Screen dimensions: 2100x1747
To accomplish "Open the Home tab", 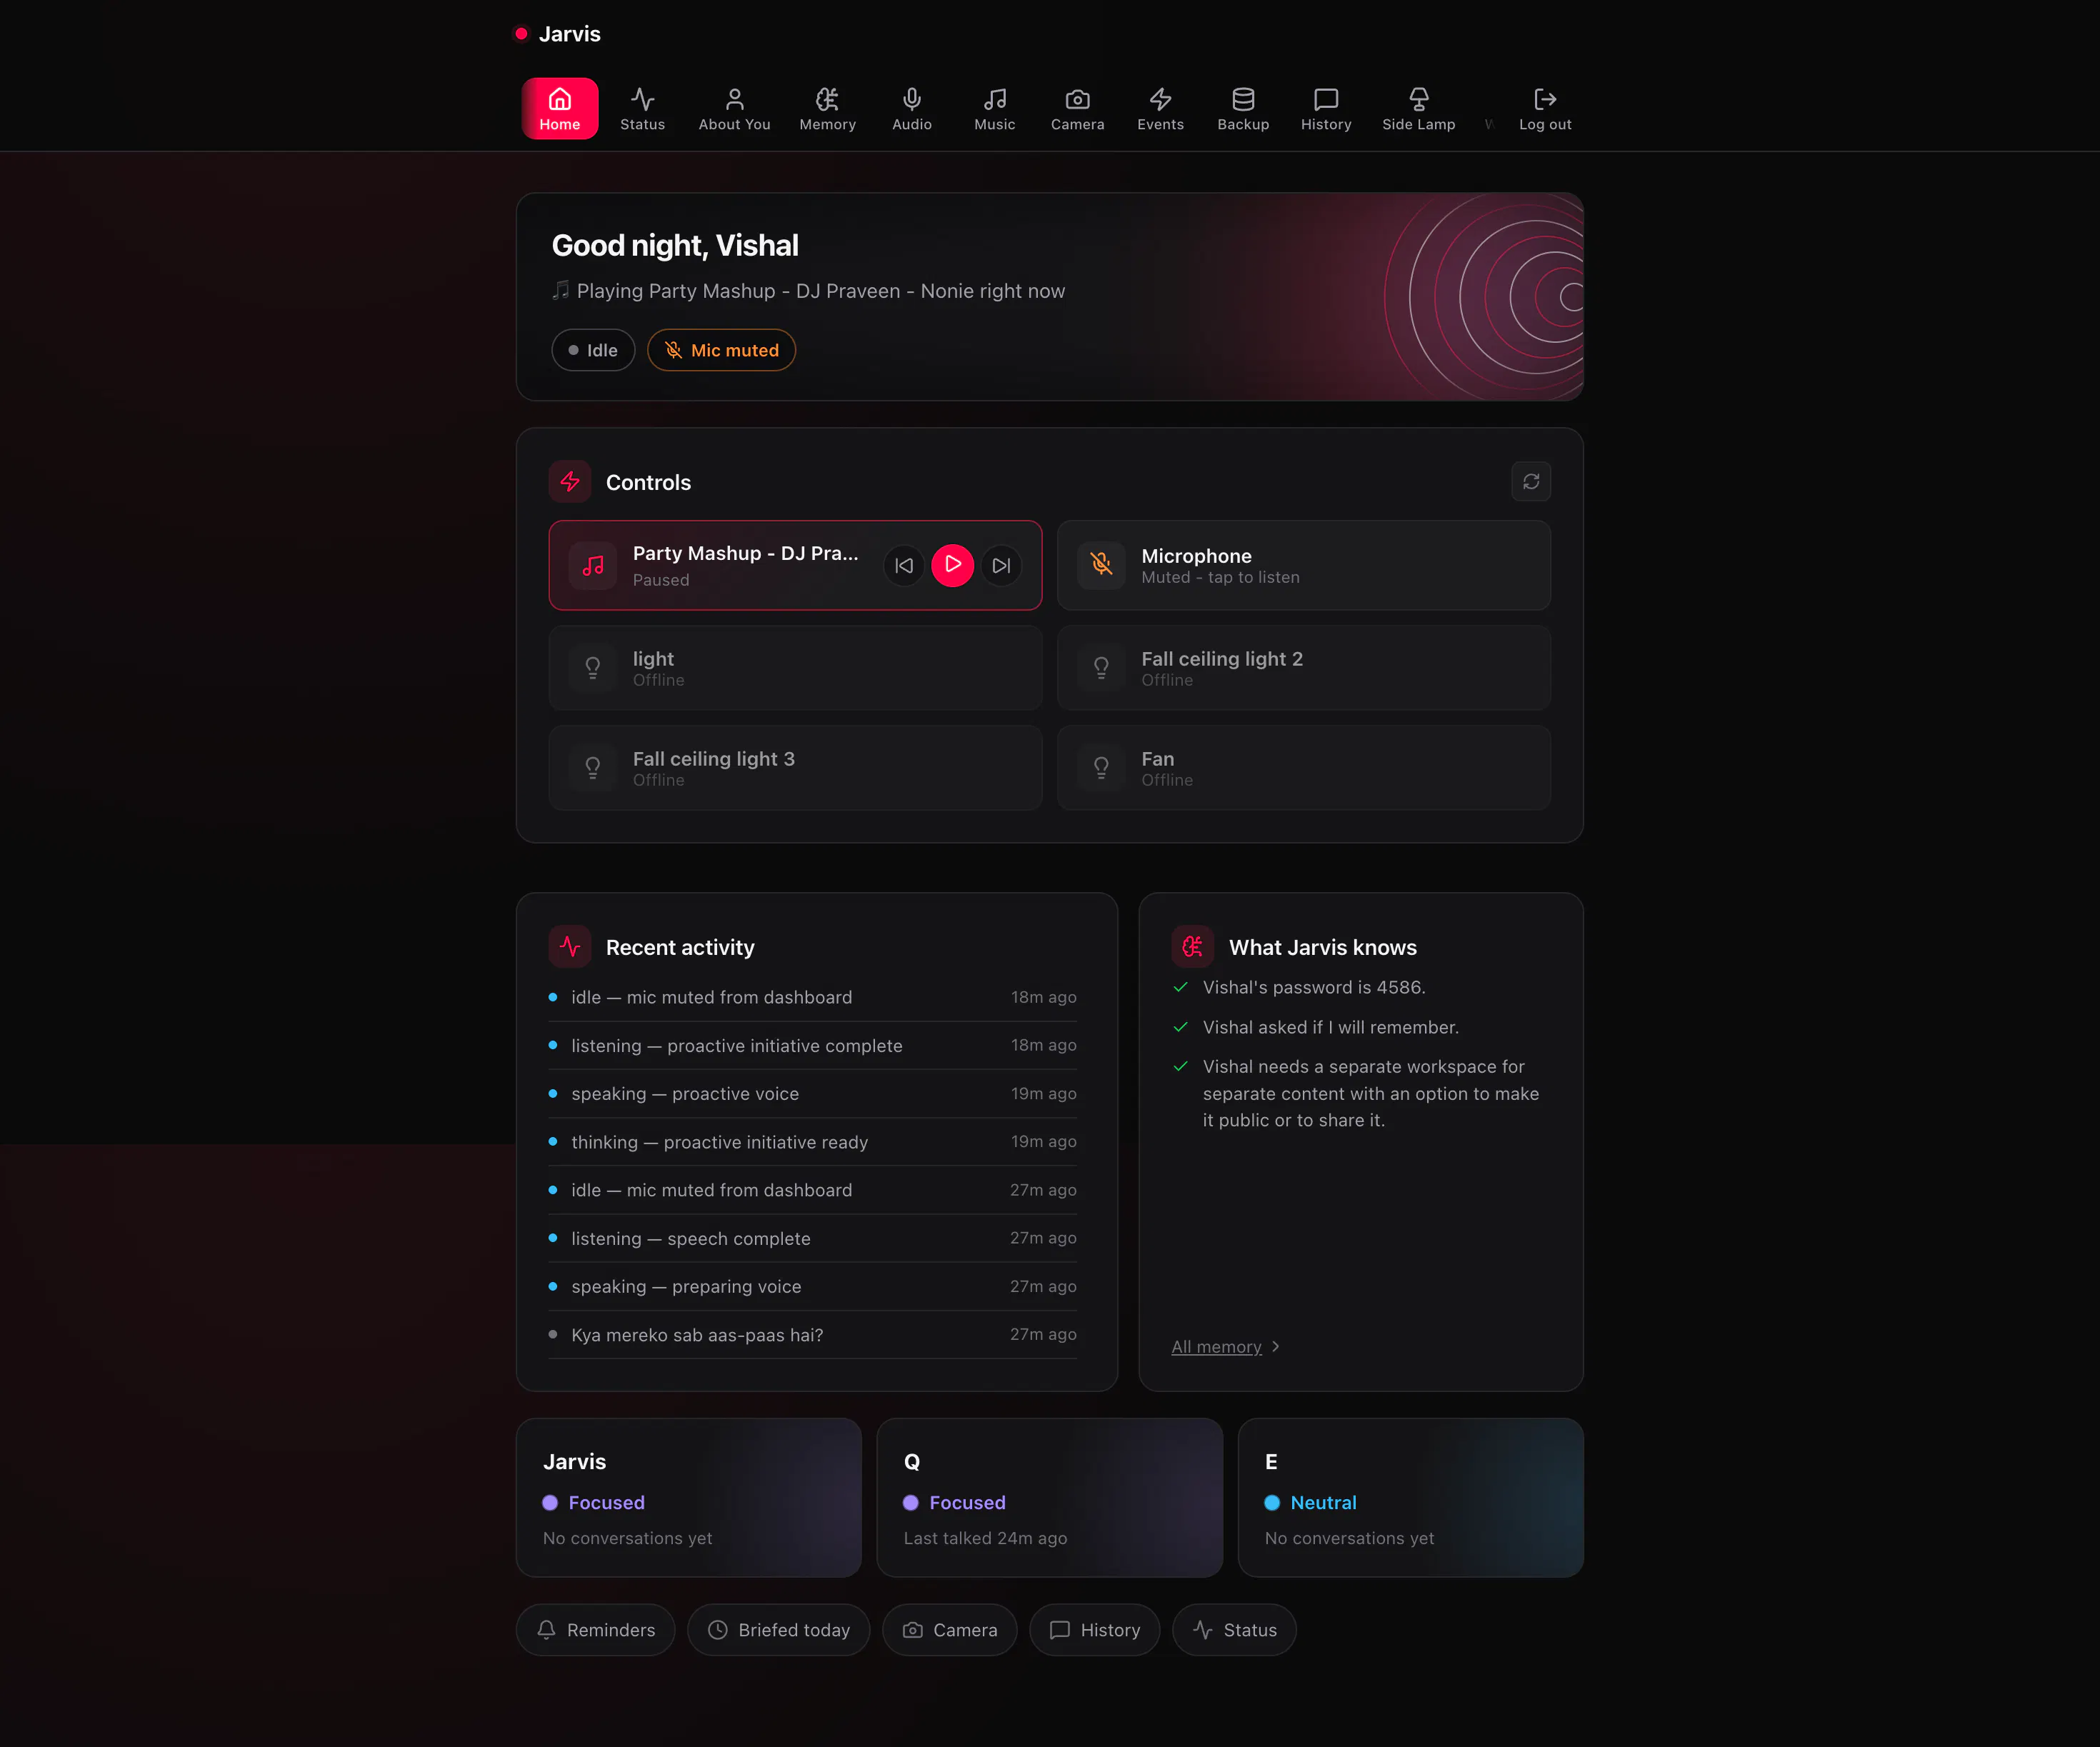I will 560,108.
